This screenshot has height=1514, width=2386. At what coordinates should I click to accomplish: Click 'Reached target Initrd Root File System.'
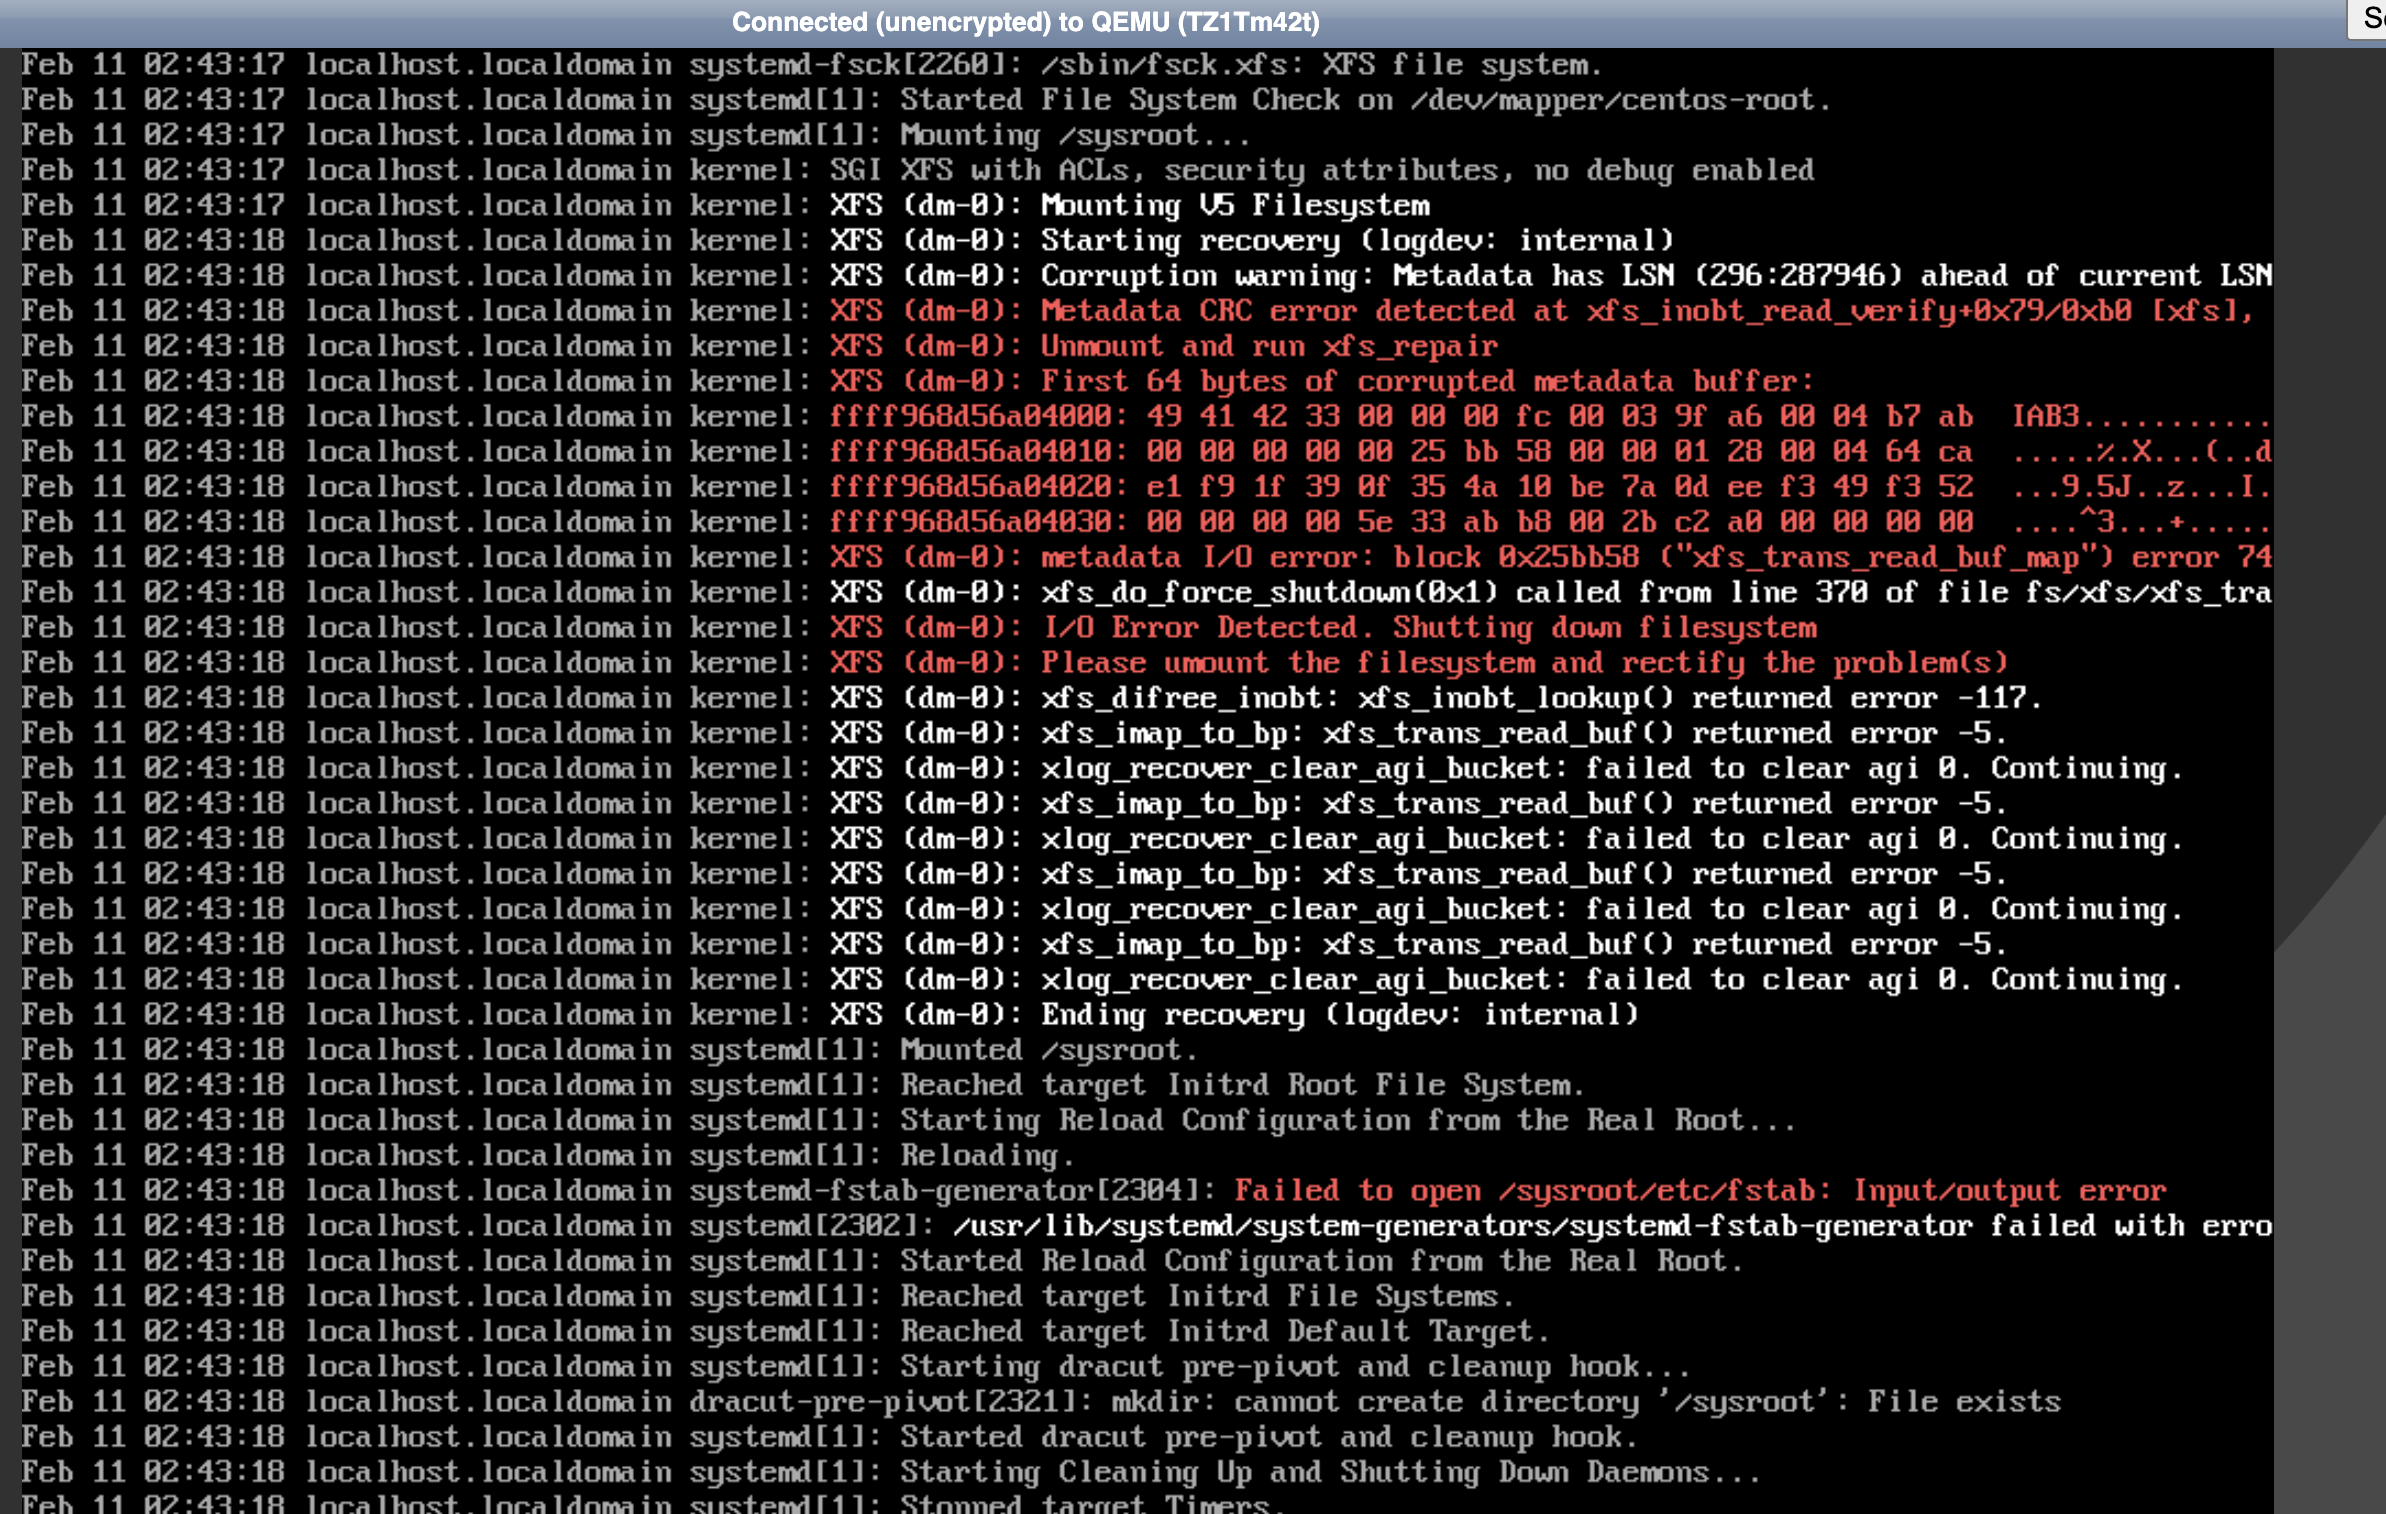(x=1241, y=1084)
